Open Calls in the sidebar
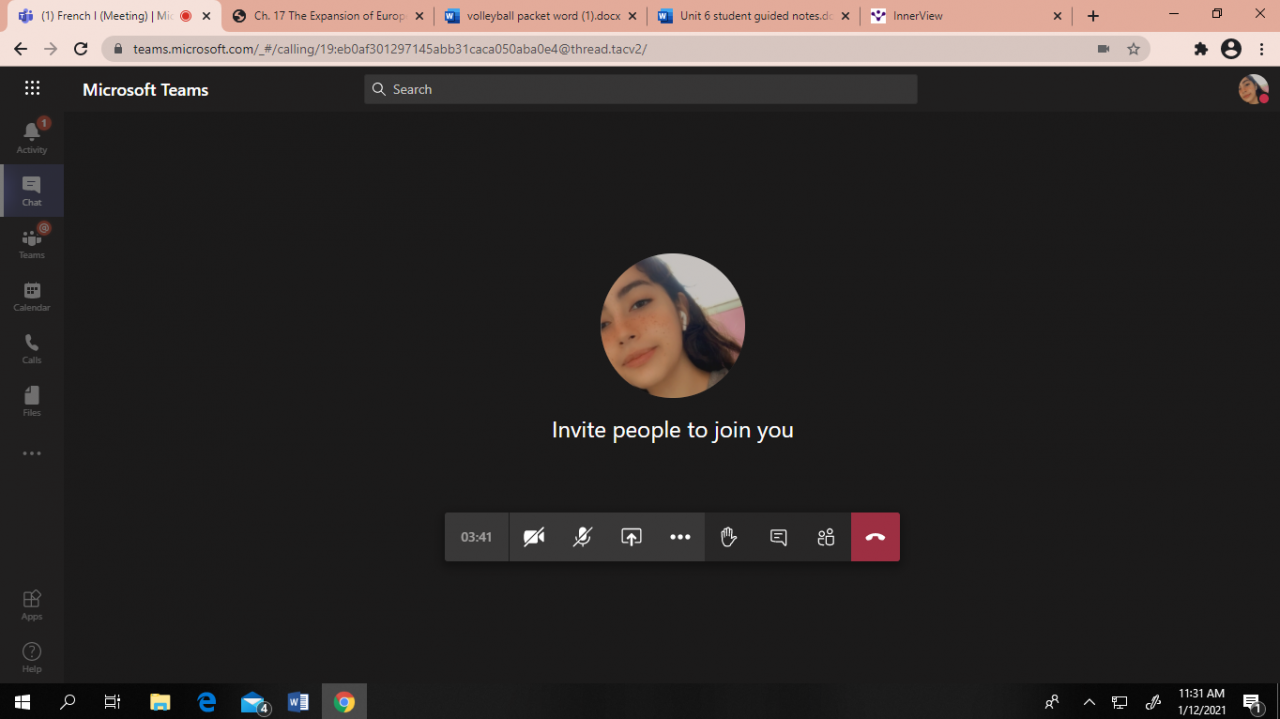1280x719 pixels. tap(32, 348)
